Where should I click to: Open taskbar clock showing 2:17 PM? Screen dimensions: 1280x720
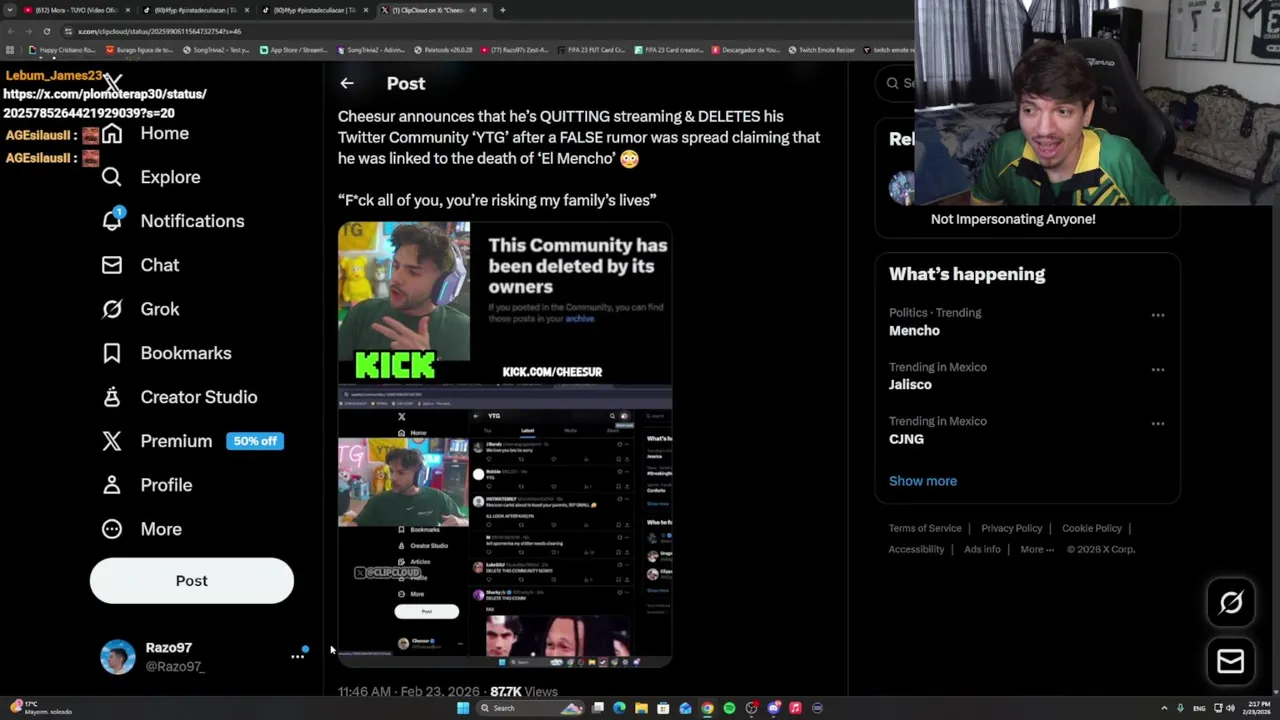1258,708
